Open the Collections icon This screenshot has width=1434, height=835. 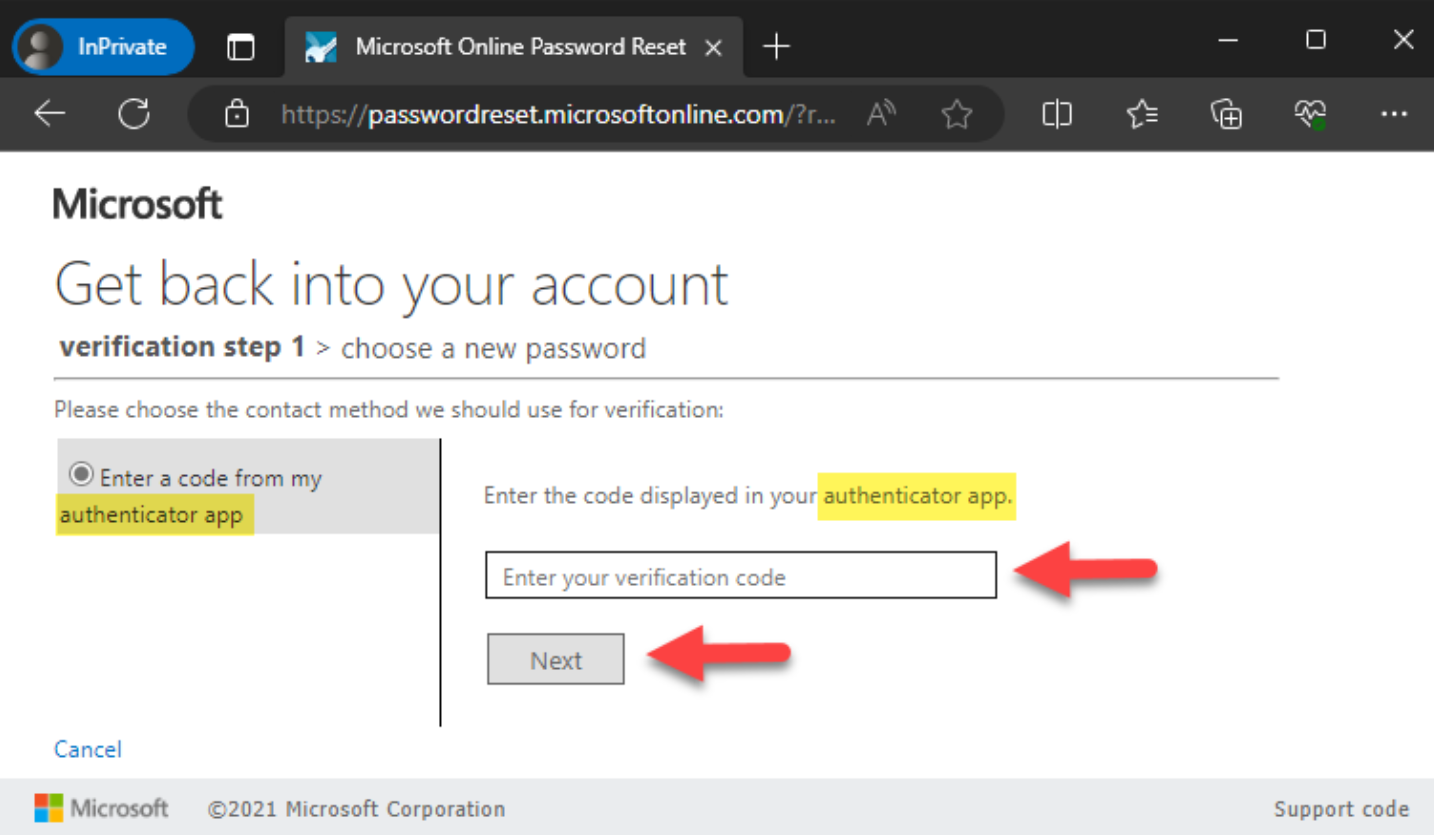1226,114
